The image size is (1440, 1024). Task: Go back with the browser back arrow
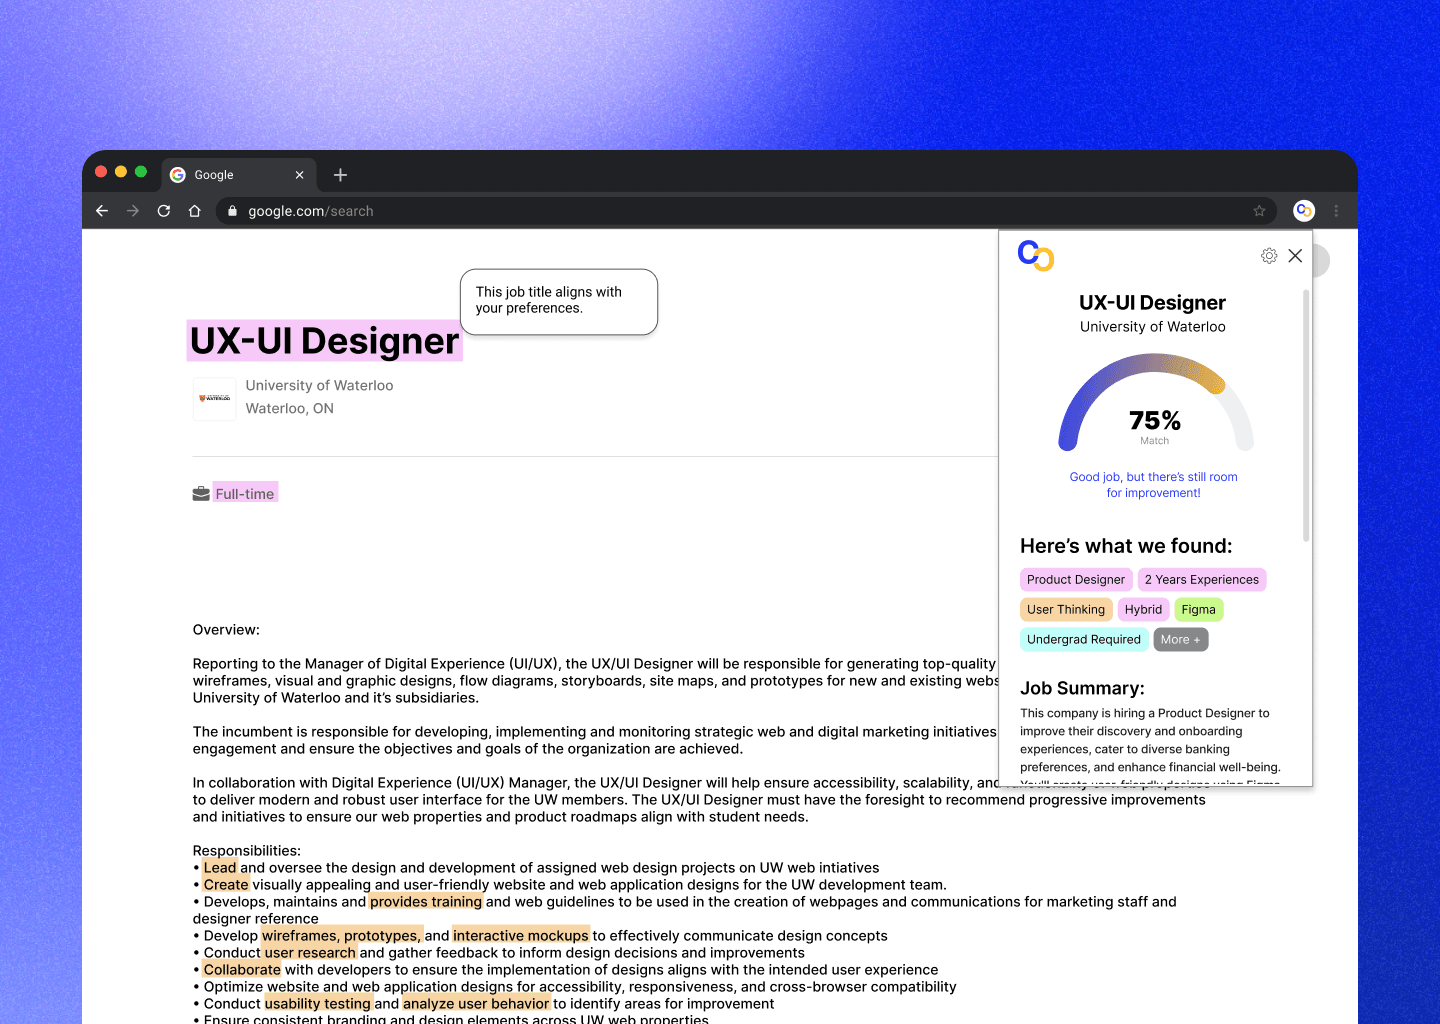click(x=102, y=211)
